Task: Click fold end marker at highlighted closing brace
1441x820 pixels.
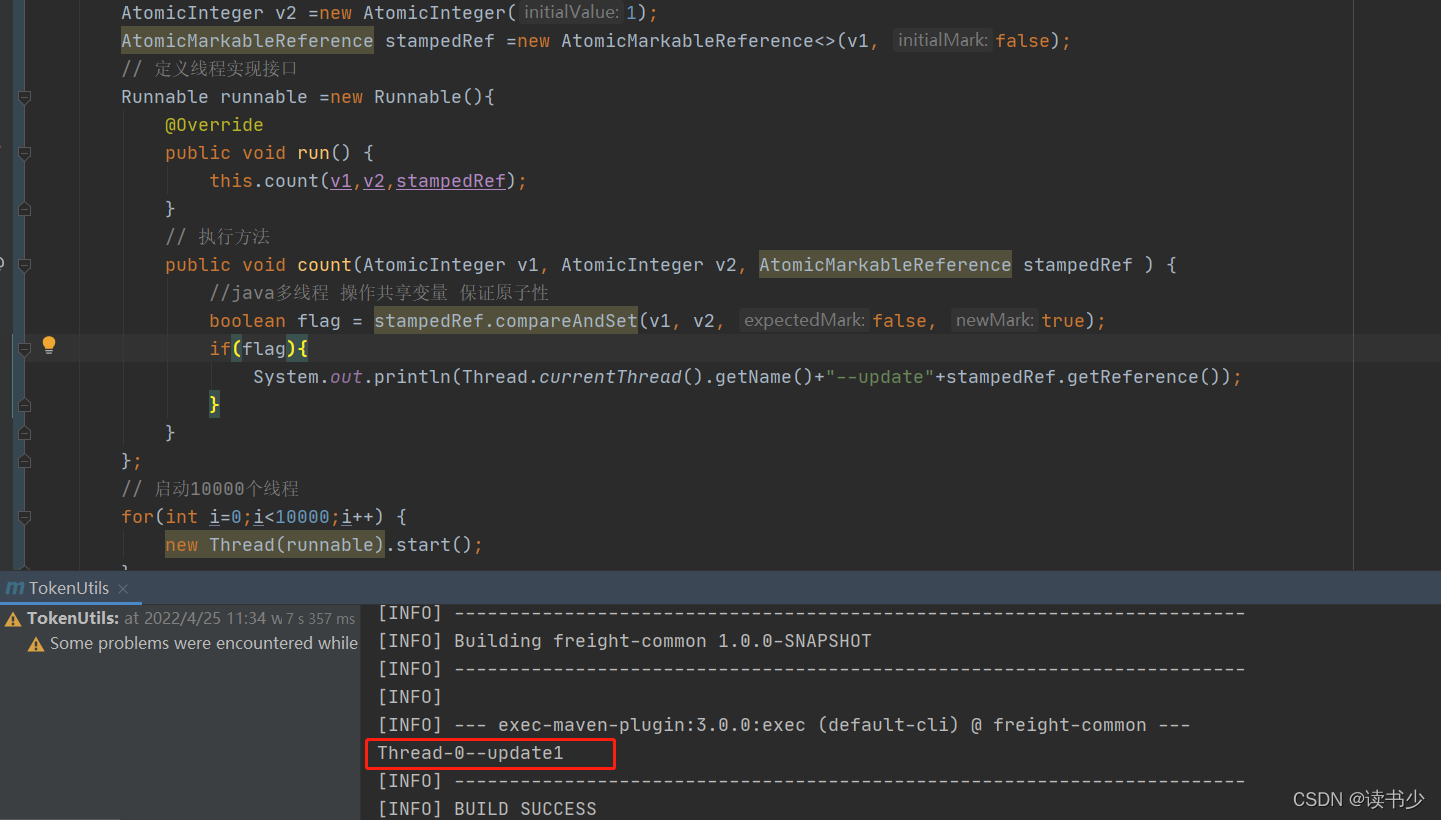Action: tap(24, 405)
